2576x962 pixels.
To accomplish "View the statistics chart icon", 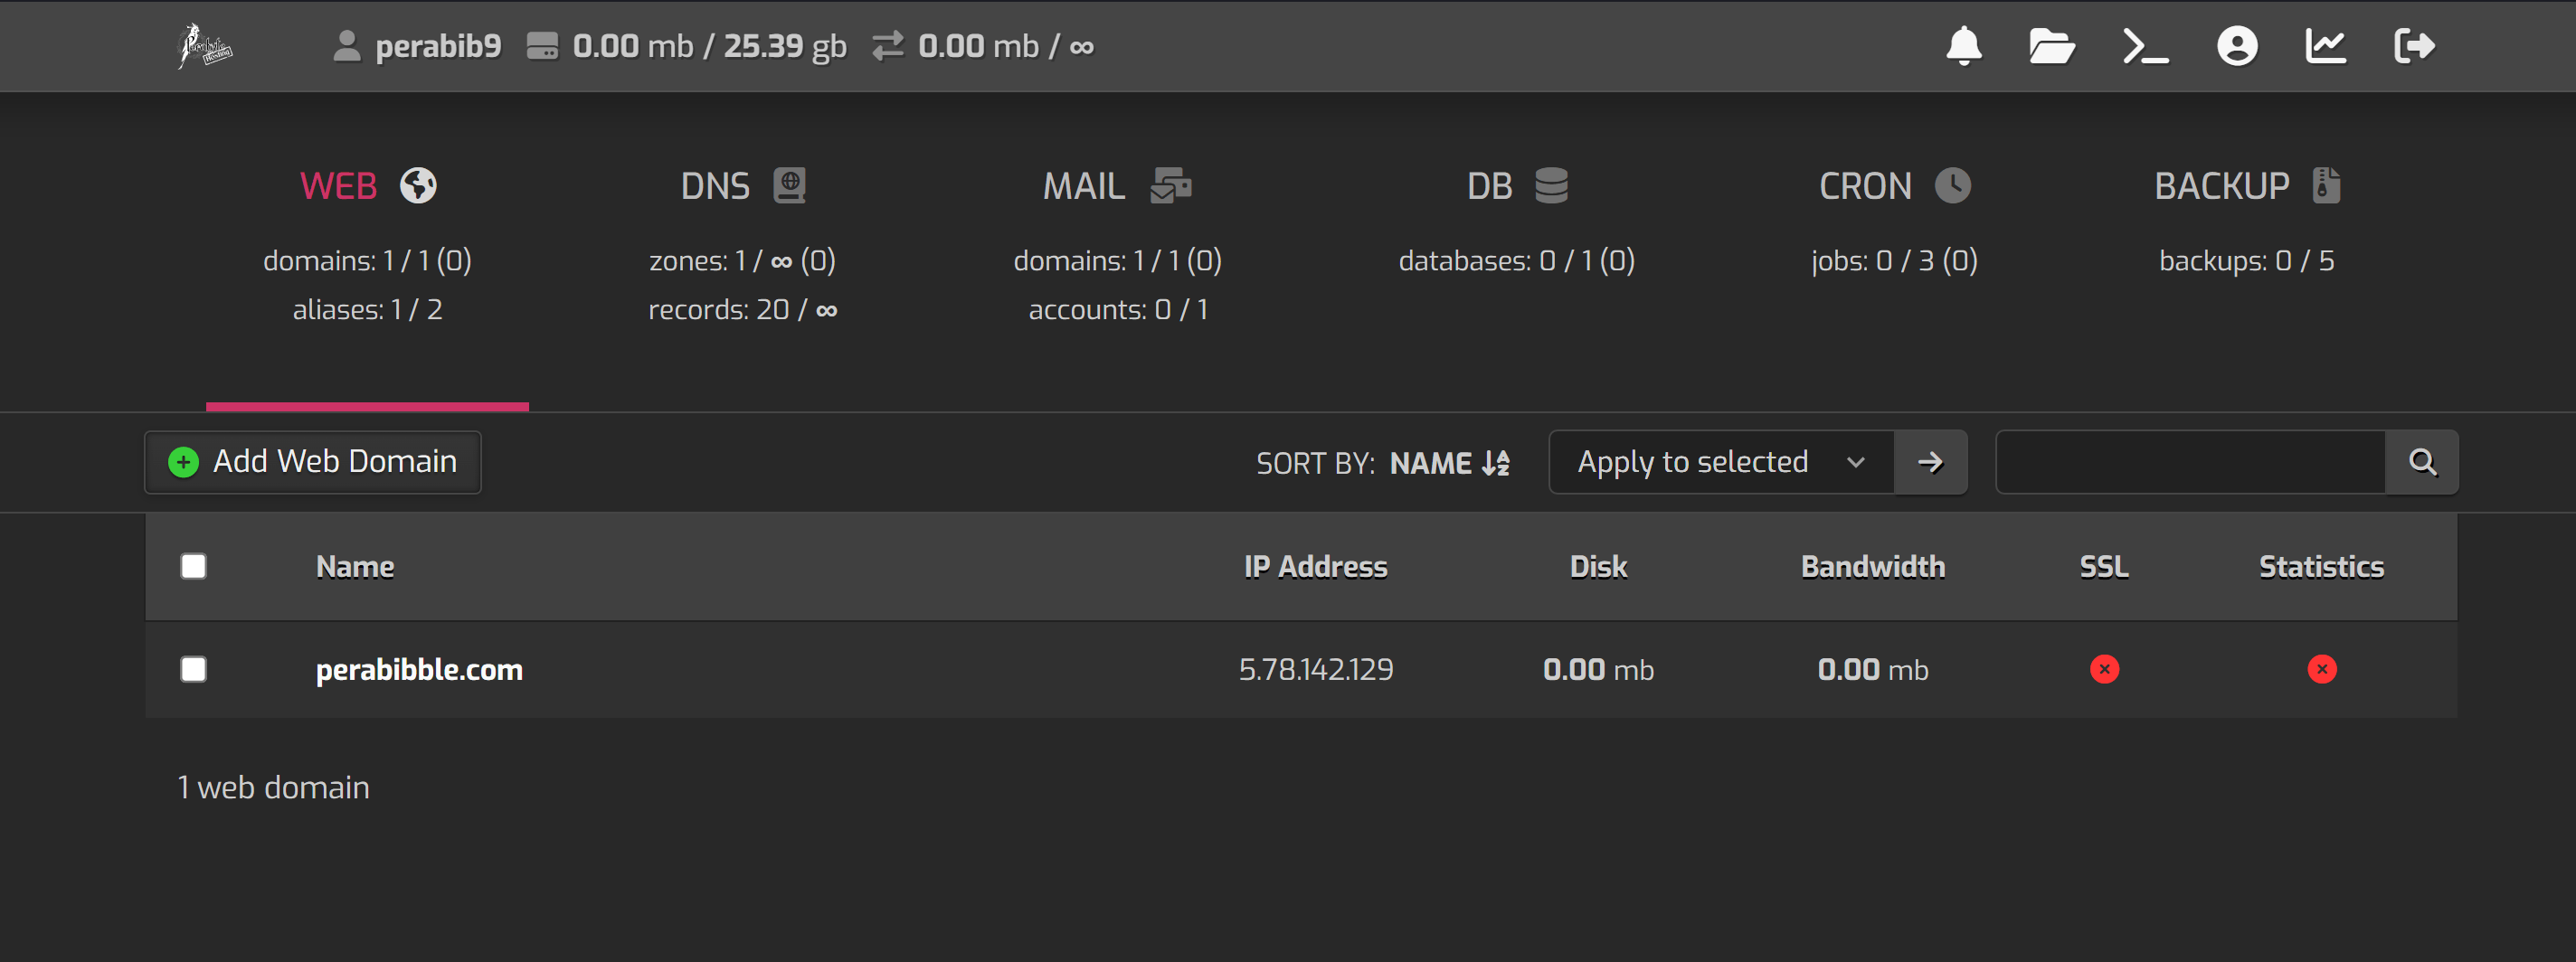I will [2325, 46].
